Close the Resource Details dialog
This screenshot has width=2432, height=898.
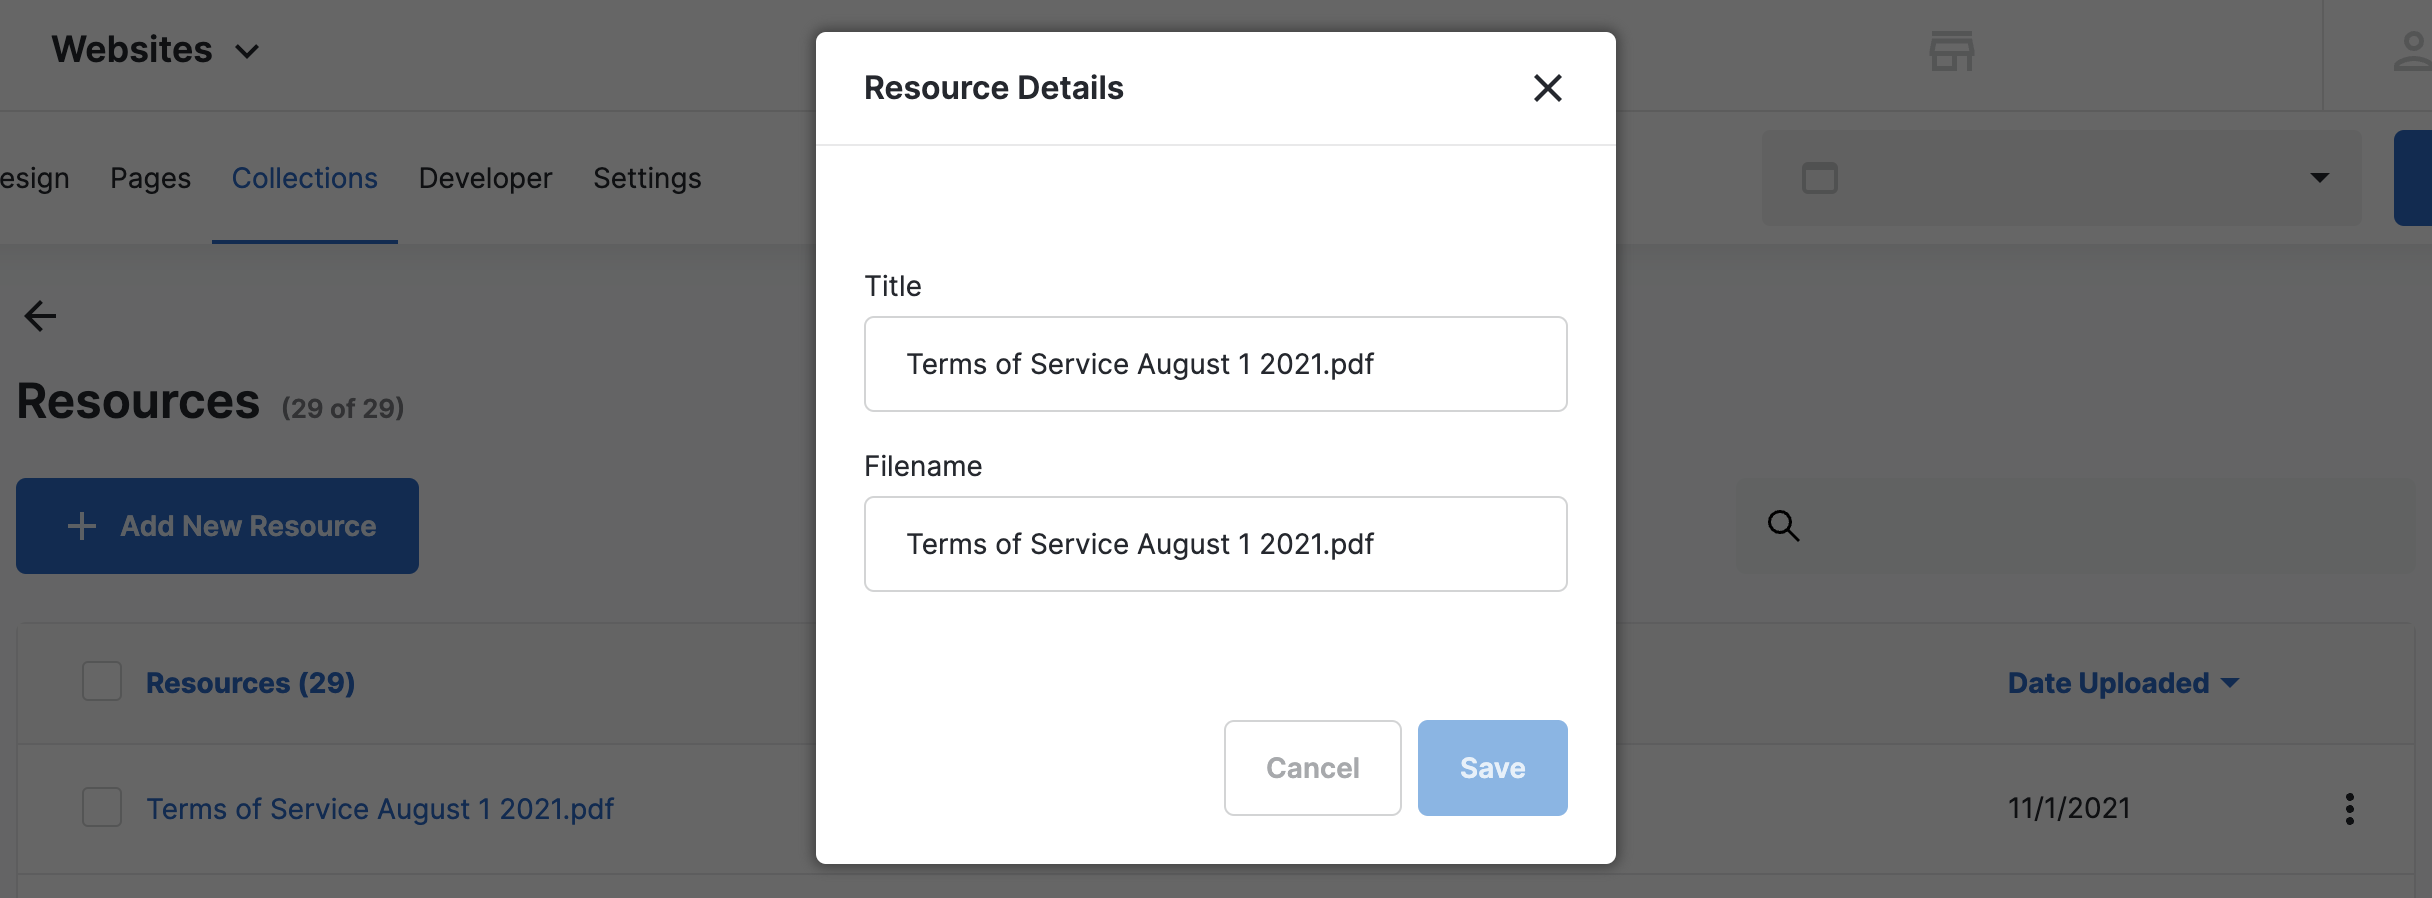[x=1547, y=88]
